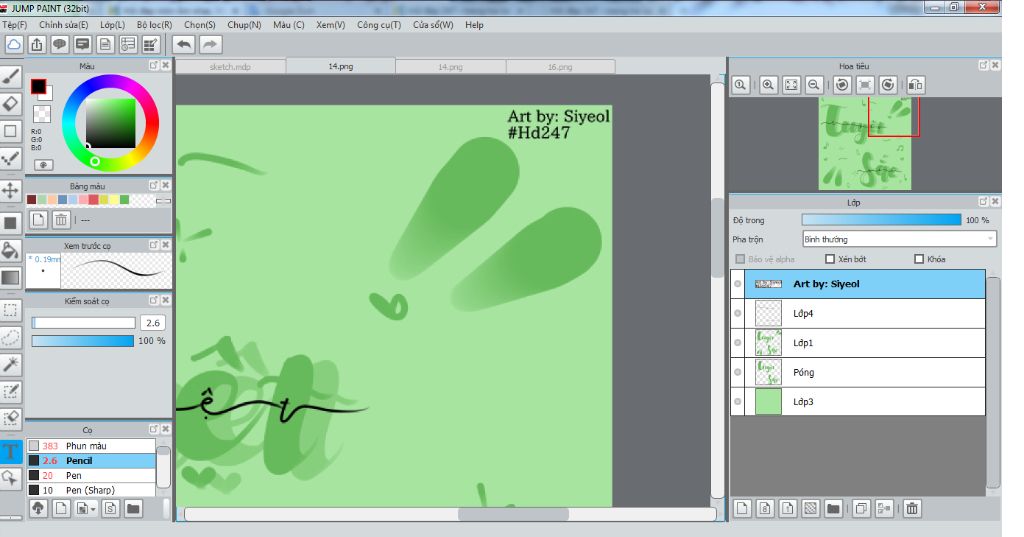Toggle the Bảo vệ alpha checkbox
This screenshot has height=537, width=1024.
tap(740, 259)
